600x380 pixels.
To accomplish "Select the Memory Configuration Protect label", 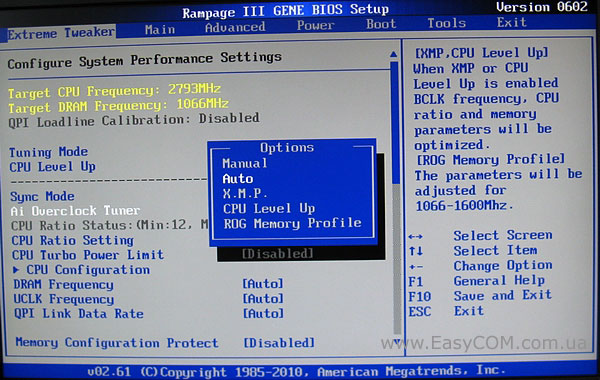I will 117,342.
